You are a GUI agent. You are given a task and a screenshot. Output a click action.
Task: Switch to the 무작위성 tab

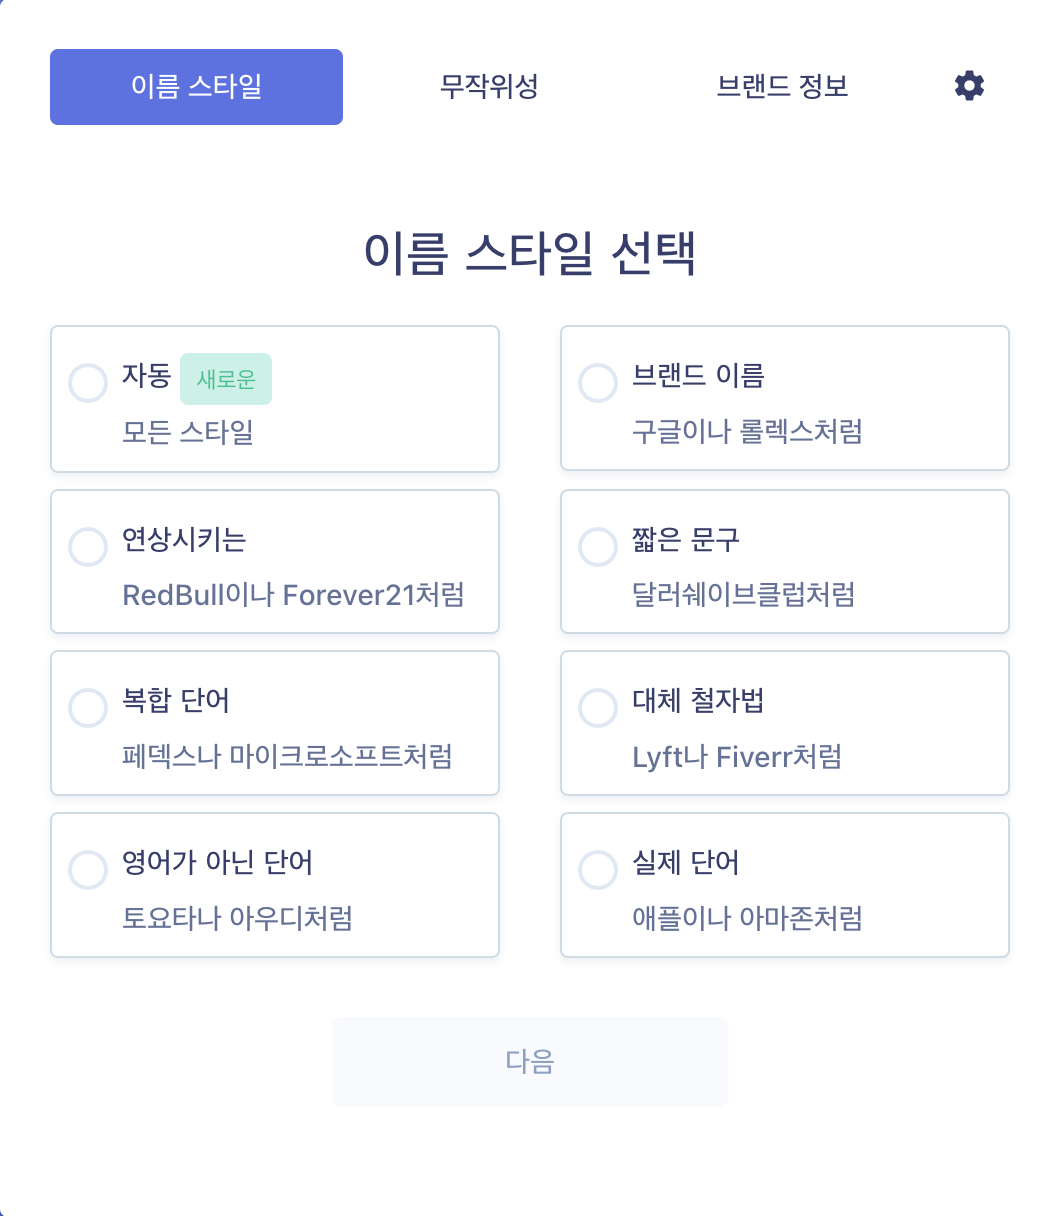pos(489,87)
